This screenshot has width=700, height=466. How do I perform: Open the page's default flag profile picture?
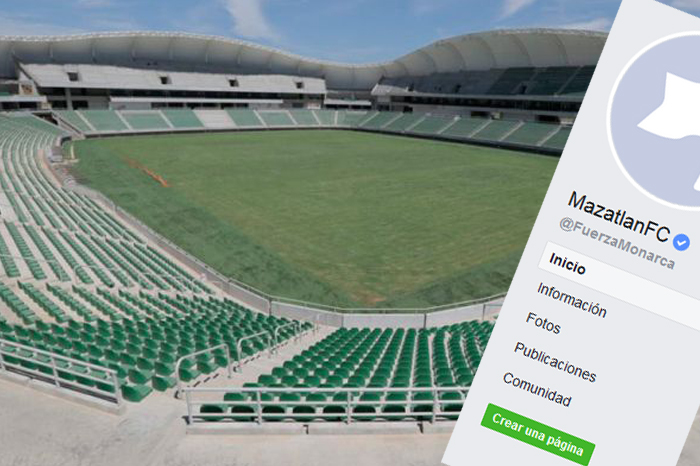point(654,118)
